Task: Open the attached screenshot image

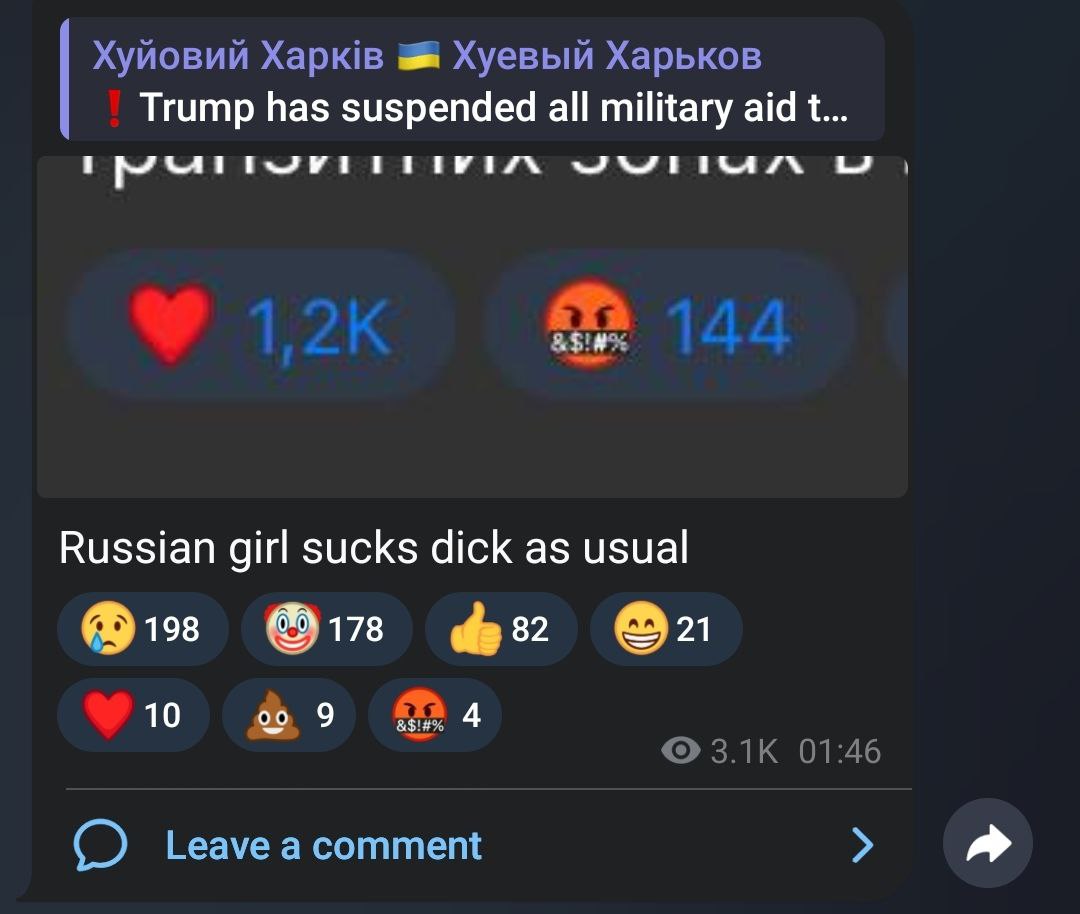Action: point(472,326)
